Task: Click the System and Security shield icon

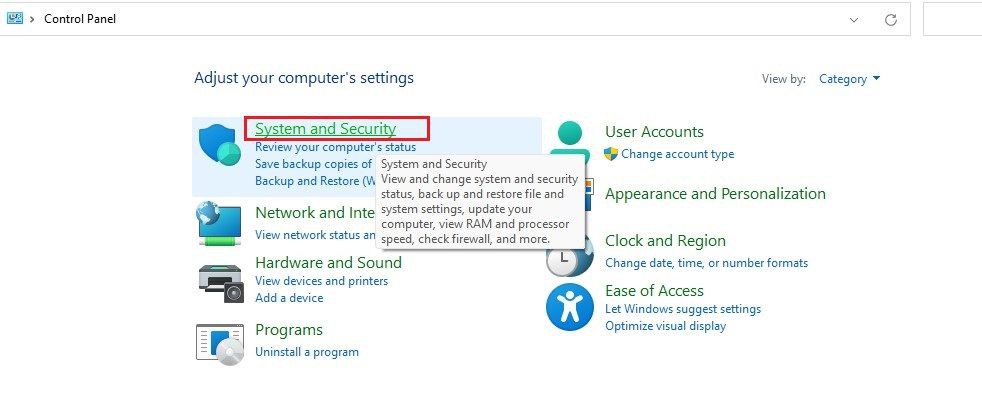Action: [220, 144]
